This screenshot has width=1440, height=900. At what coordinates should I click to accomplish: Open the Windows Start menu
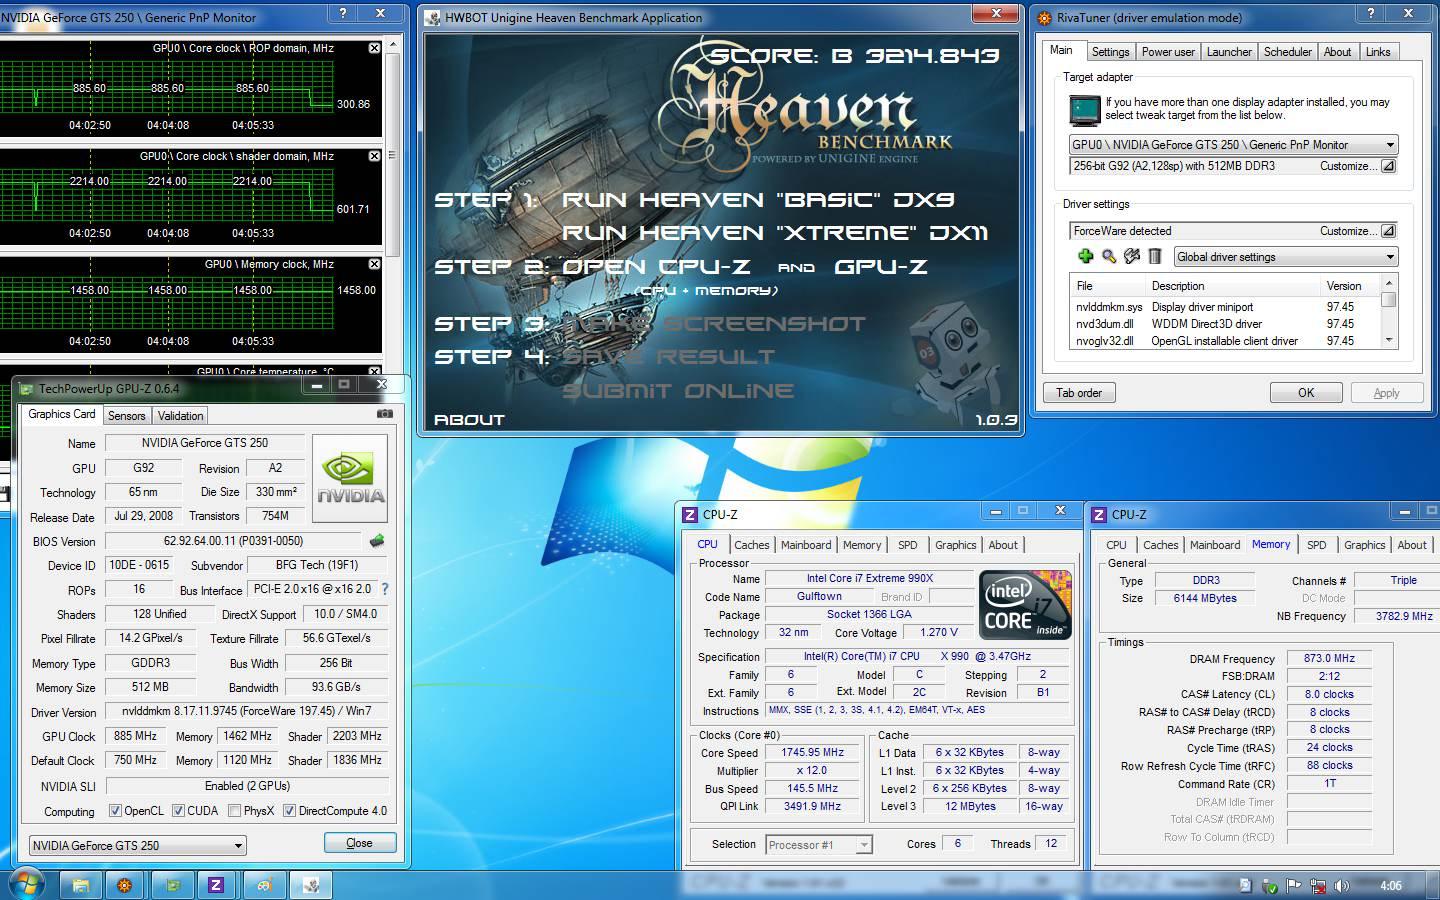(x=25, y=884)
